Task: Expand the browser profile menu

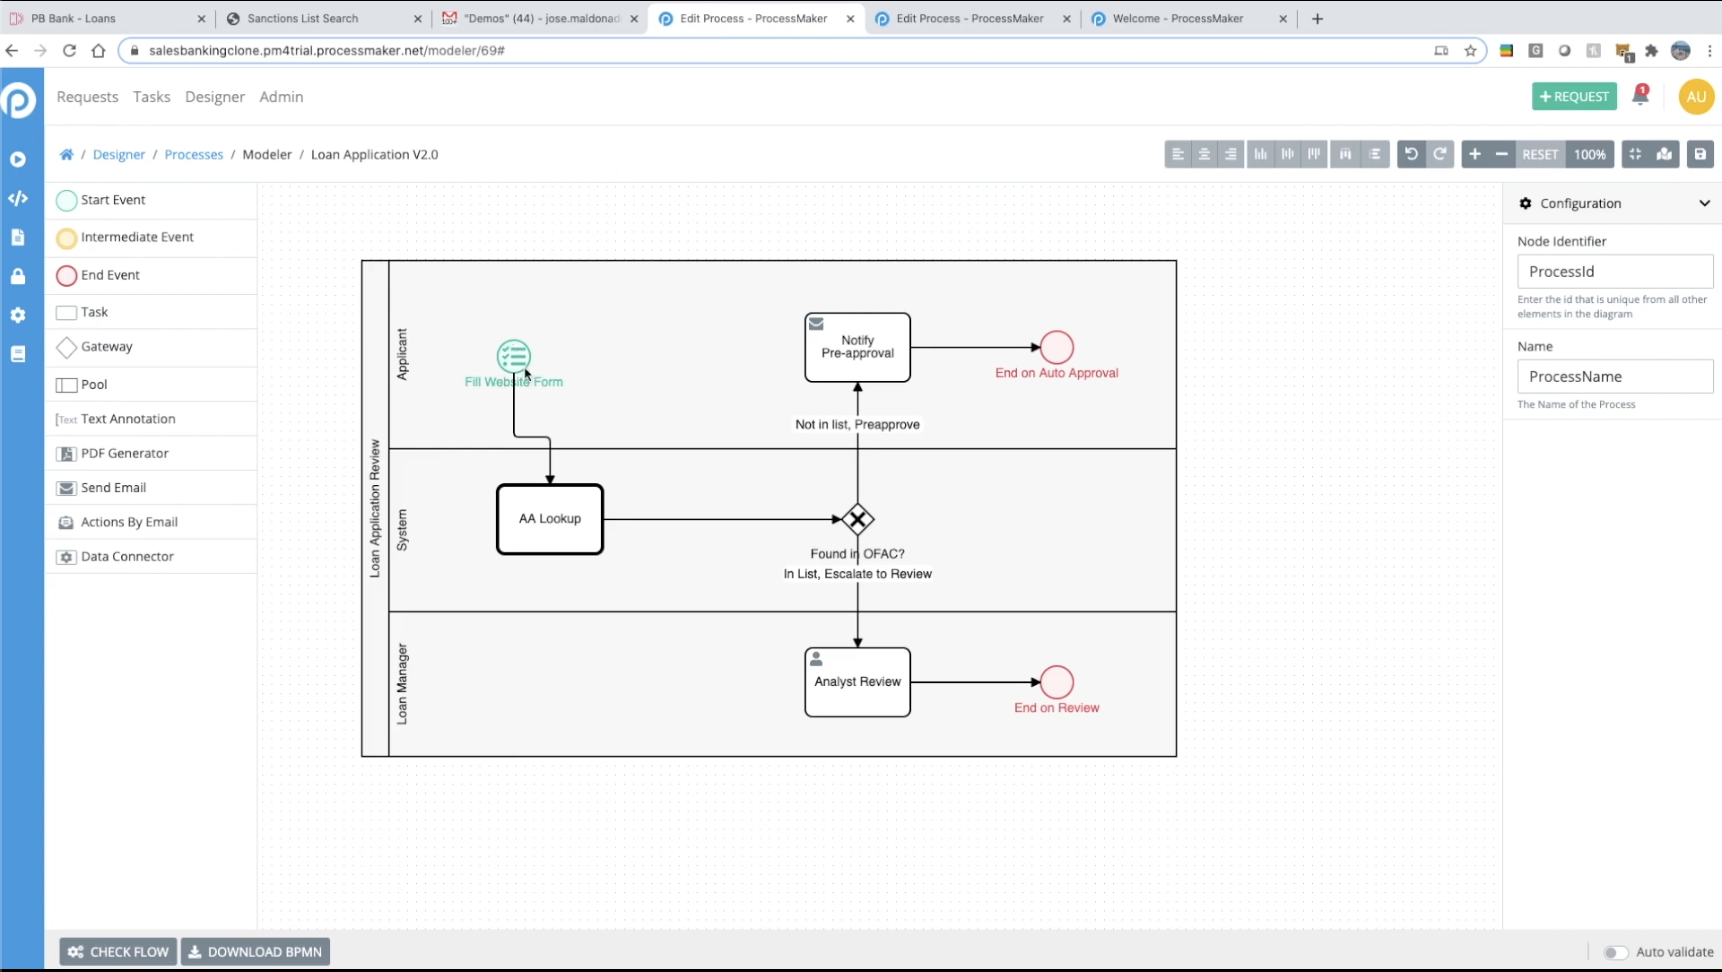Action: (1681, 50)
